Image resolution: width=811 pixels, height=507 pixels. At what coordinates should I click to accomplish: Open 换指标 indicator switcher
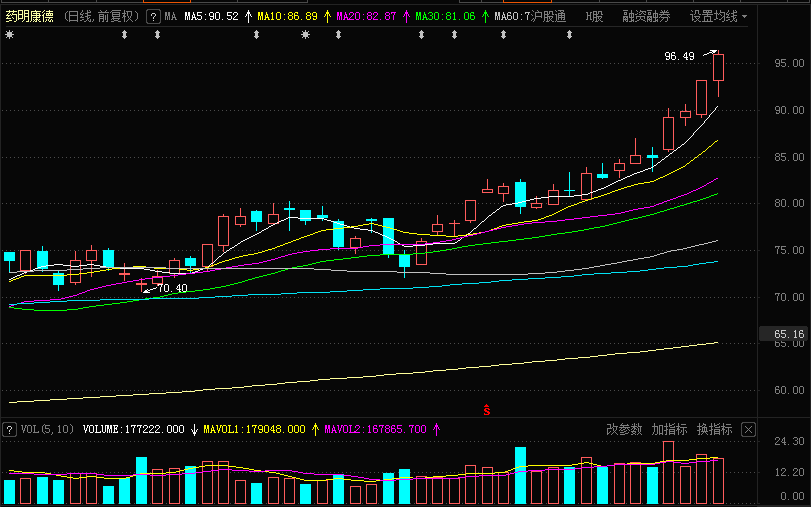click(x=714, y=429)
